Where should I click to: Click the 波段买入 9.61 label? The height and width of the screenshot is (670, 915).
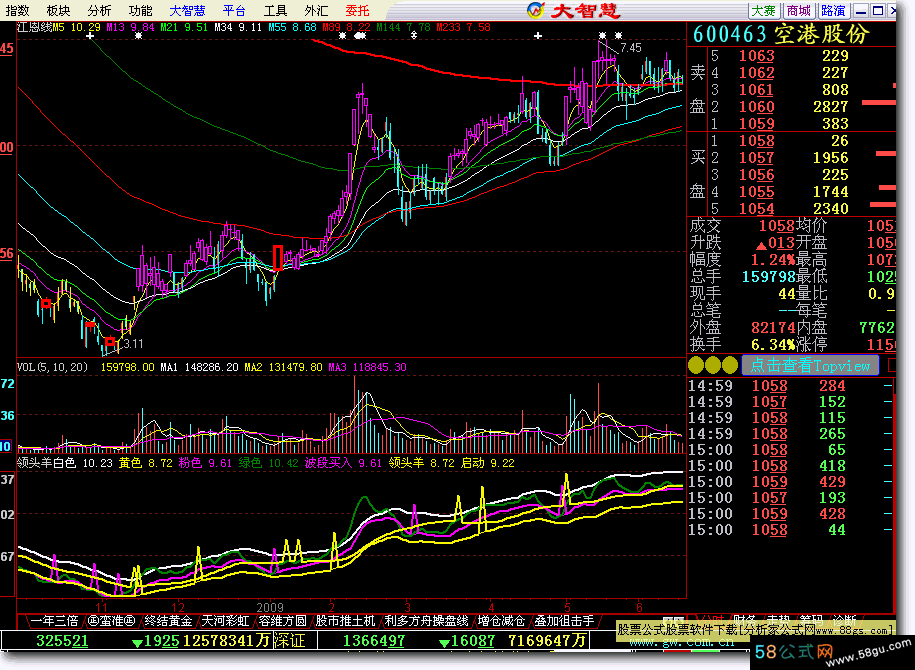click(x=343, y=463)
